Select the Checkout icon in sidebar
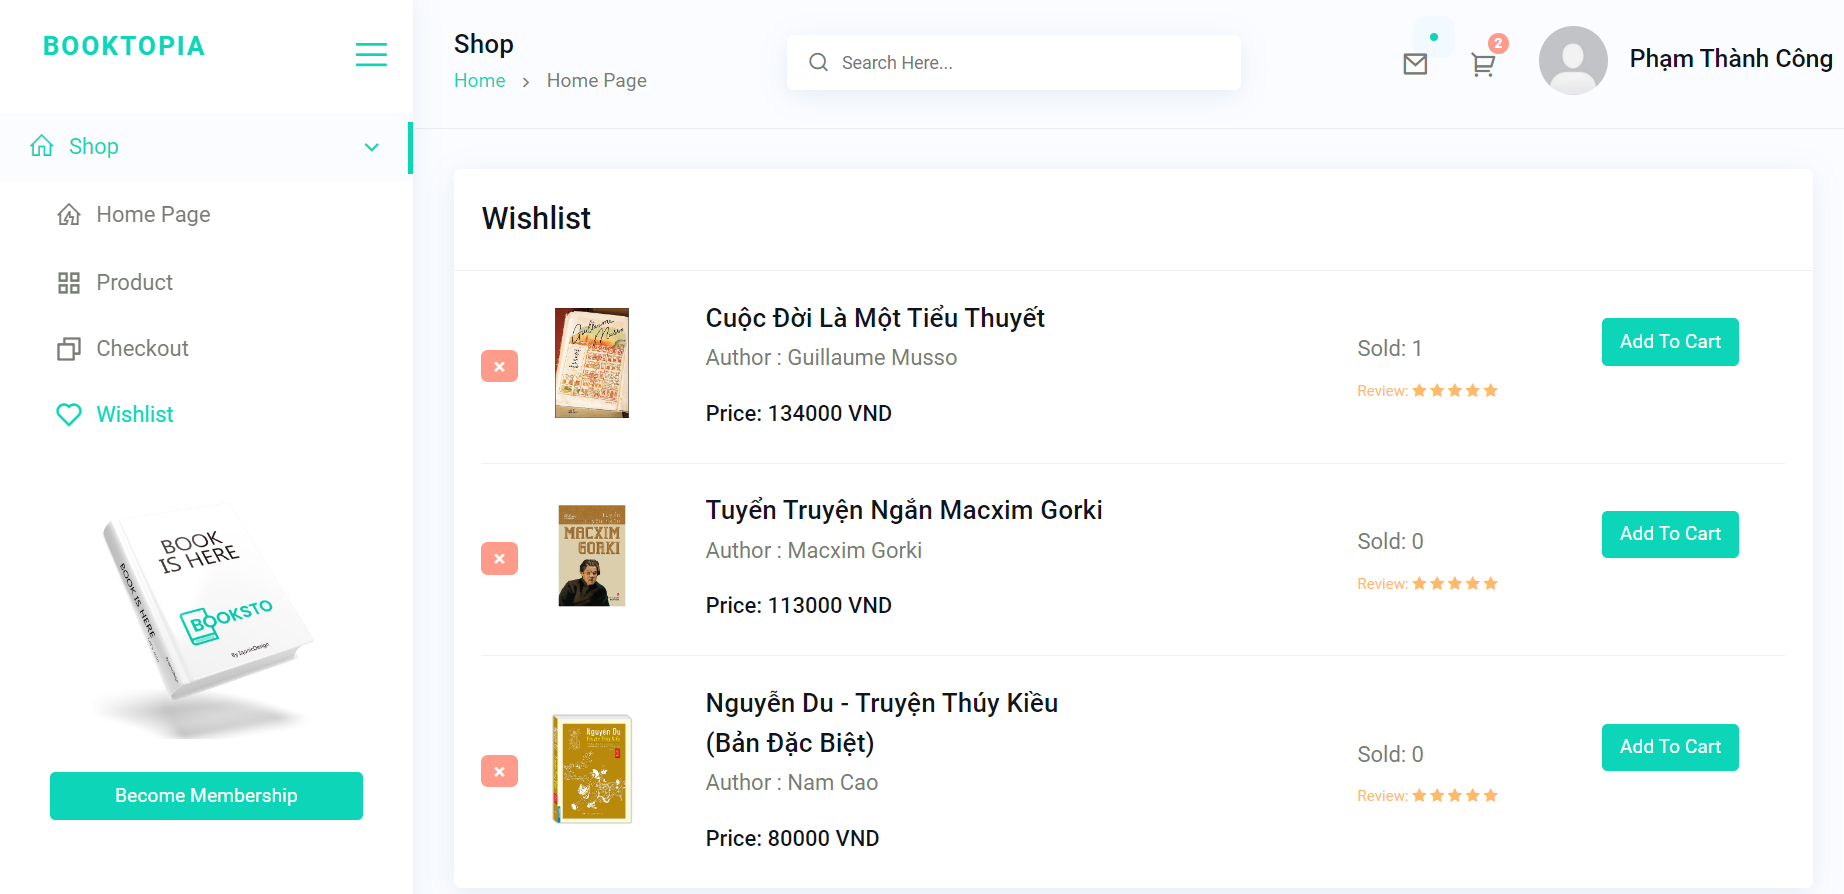 (x=68, y=348)
